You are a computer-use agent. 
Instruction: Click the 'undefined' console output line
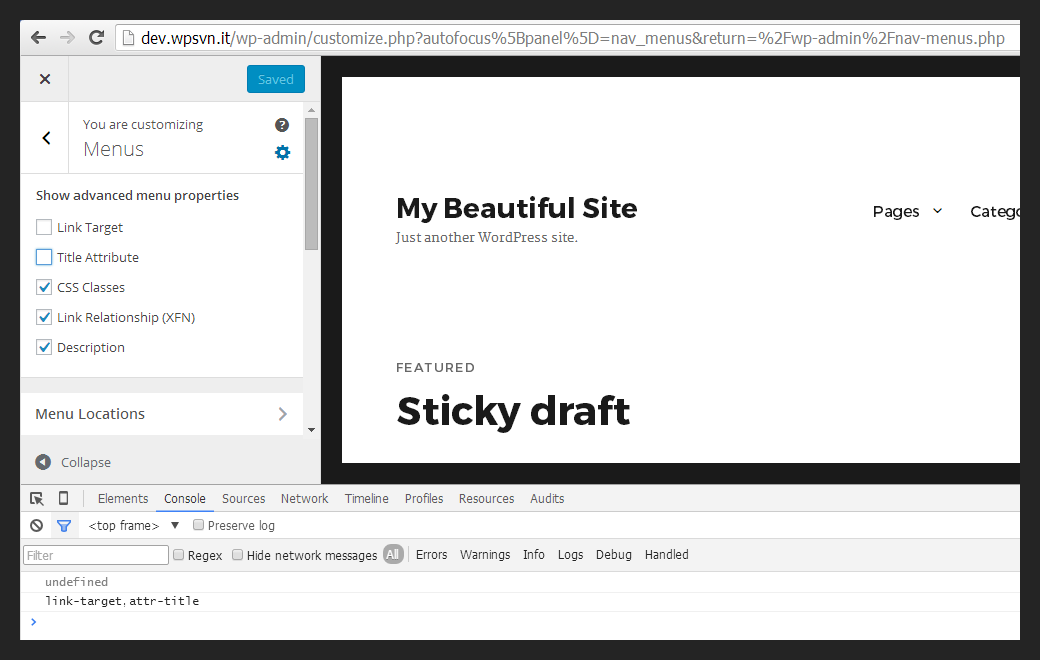pyautogui.click(x=76, y=582)
